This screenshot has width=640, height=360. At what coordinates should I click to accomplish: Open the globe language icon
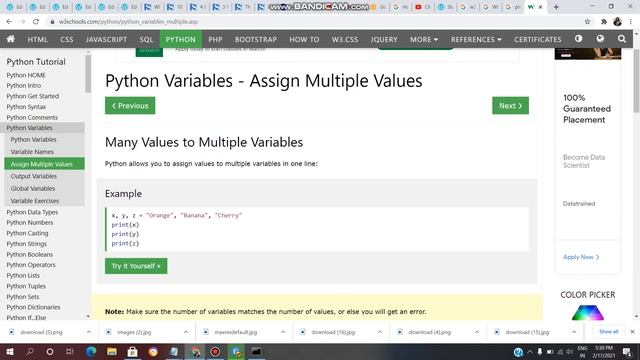click(600, 39)
